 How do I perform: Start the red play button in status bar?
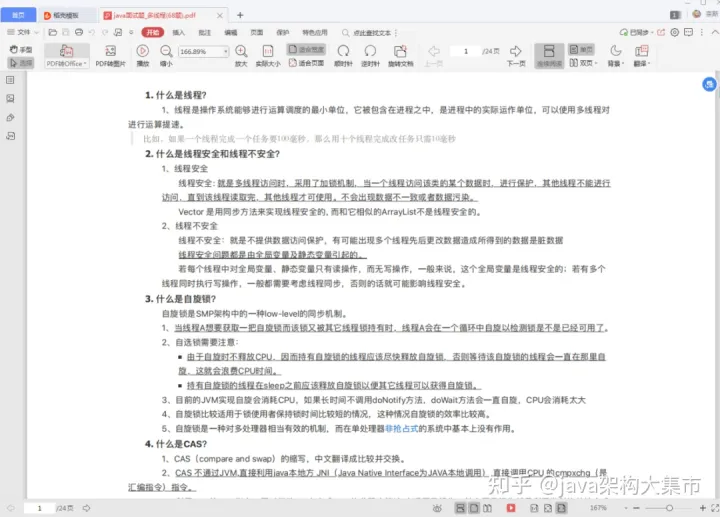coord(511,508)
